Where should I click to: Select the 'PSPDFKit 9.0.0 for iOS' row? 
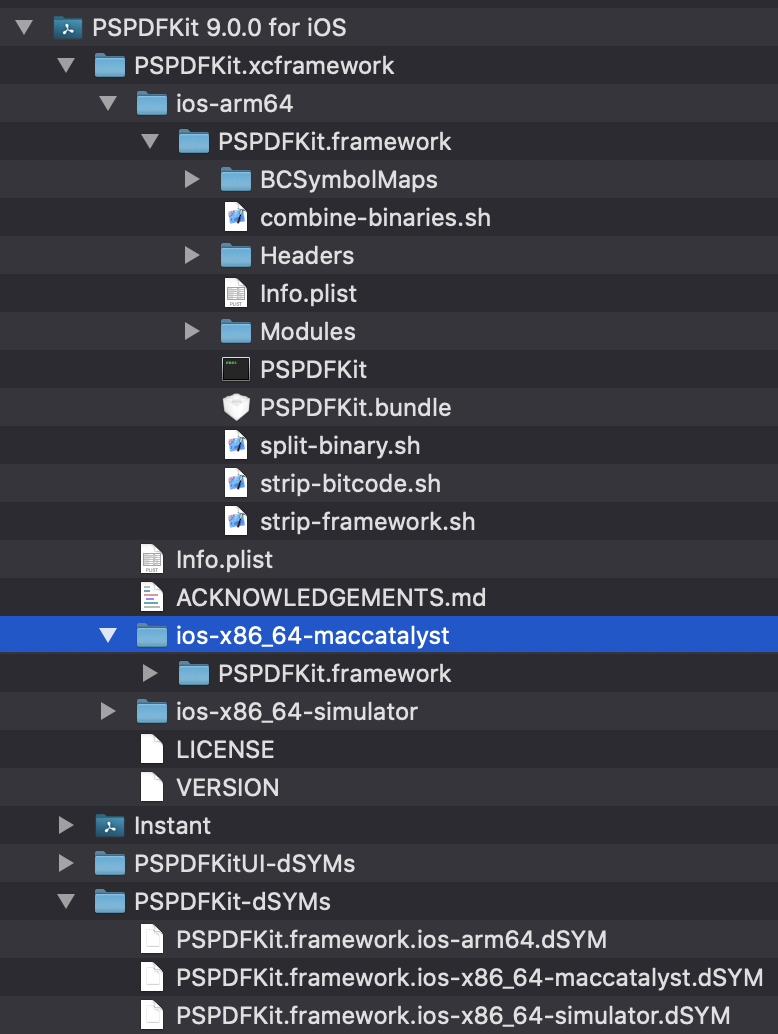pos(389,27)
